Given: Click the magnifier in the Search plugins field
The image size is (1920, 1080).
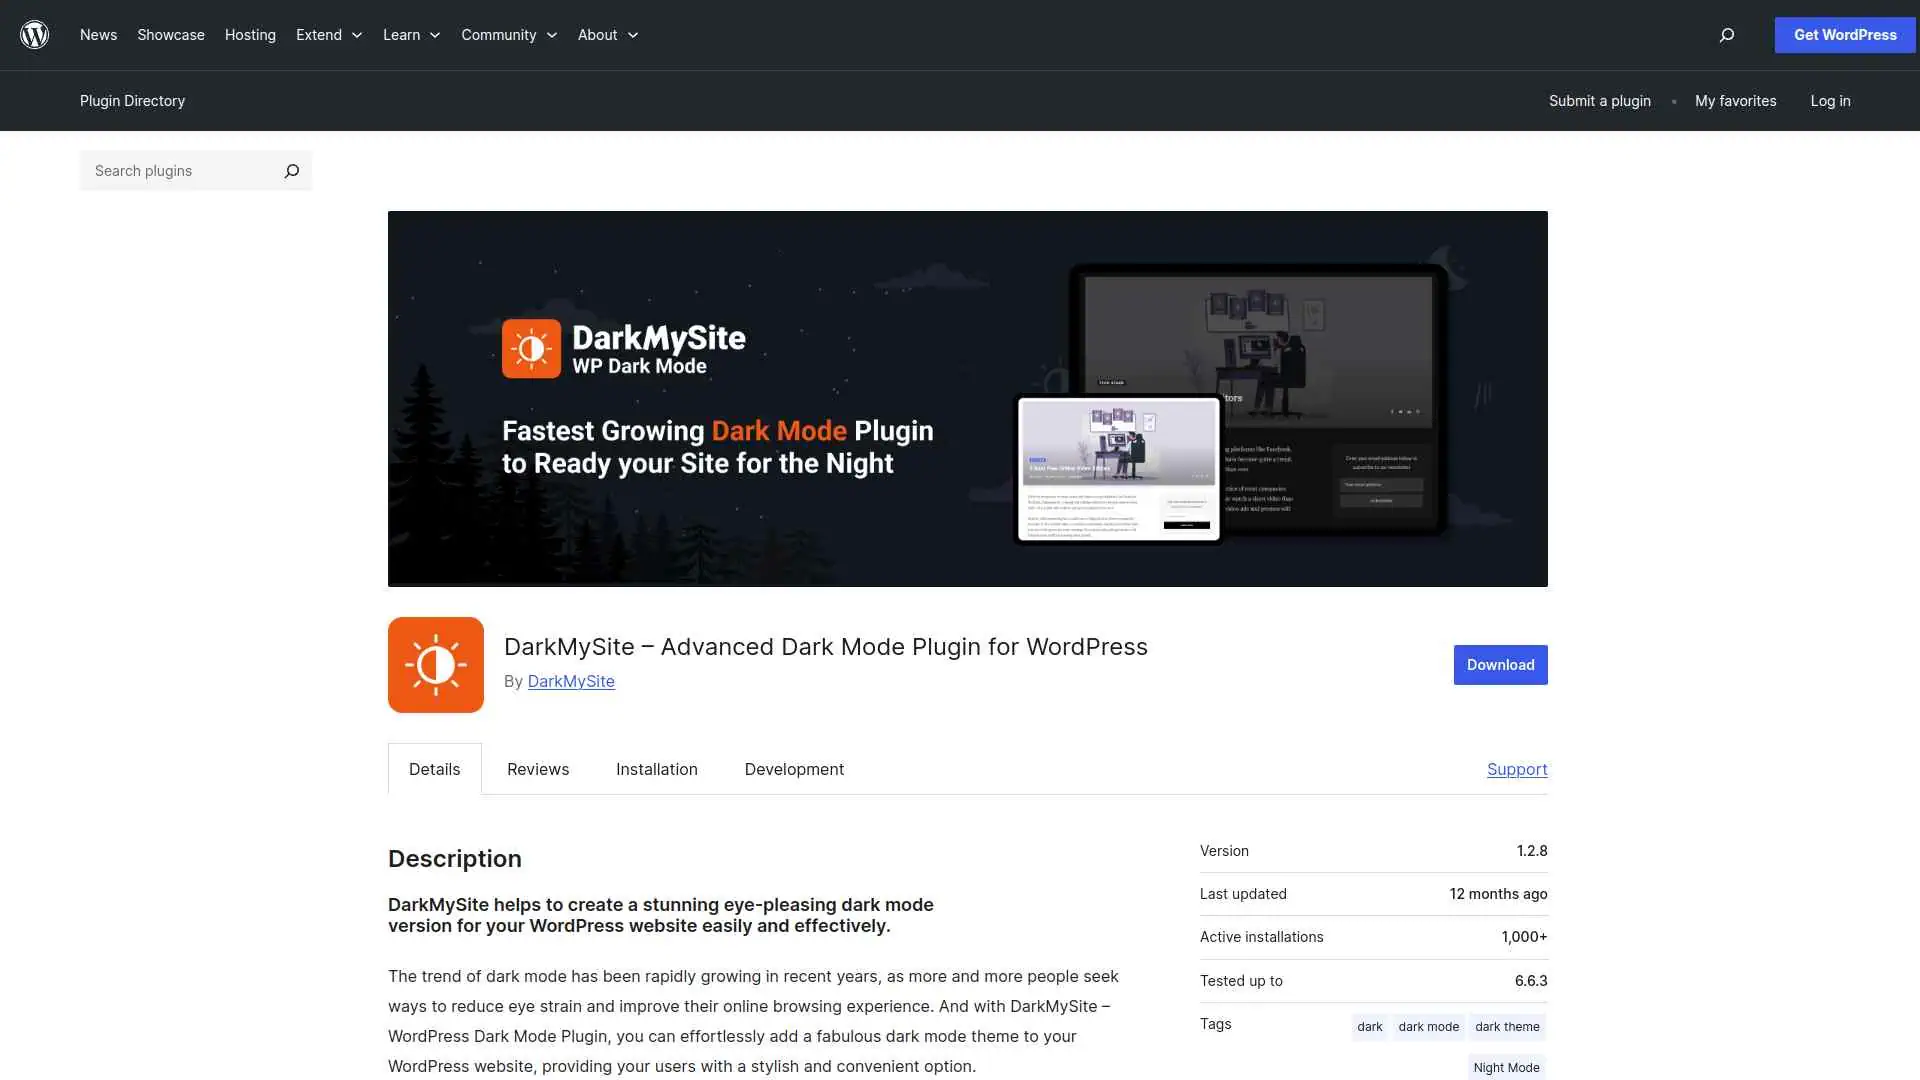Looking at the screenshot, I should point(291,170).
